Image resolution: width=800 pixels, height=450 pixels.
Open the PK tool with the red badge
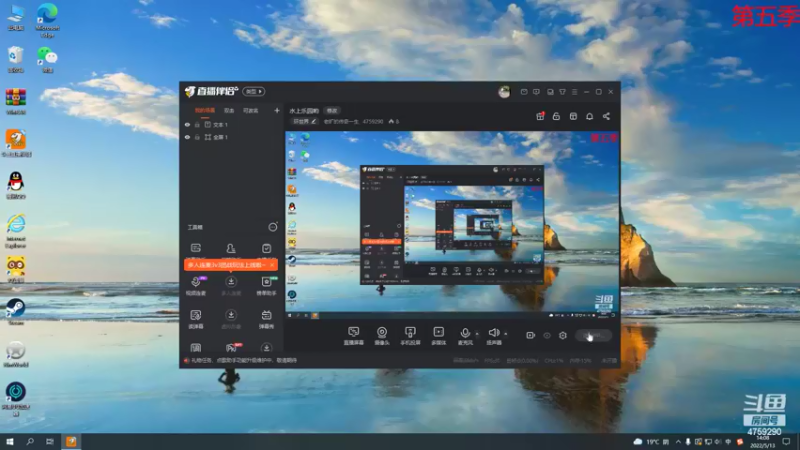click(x=232, y=347)
